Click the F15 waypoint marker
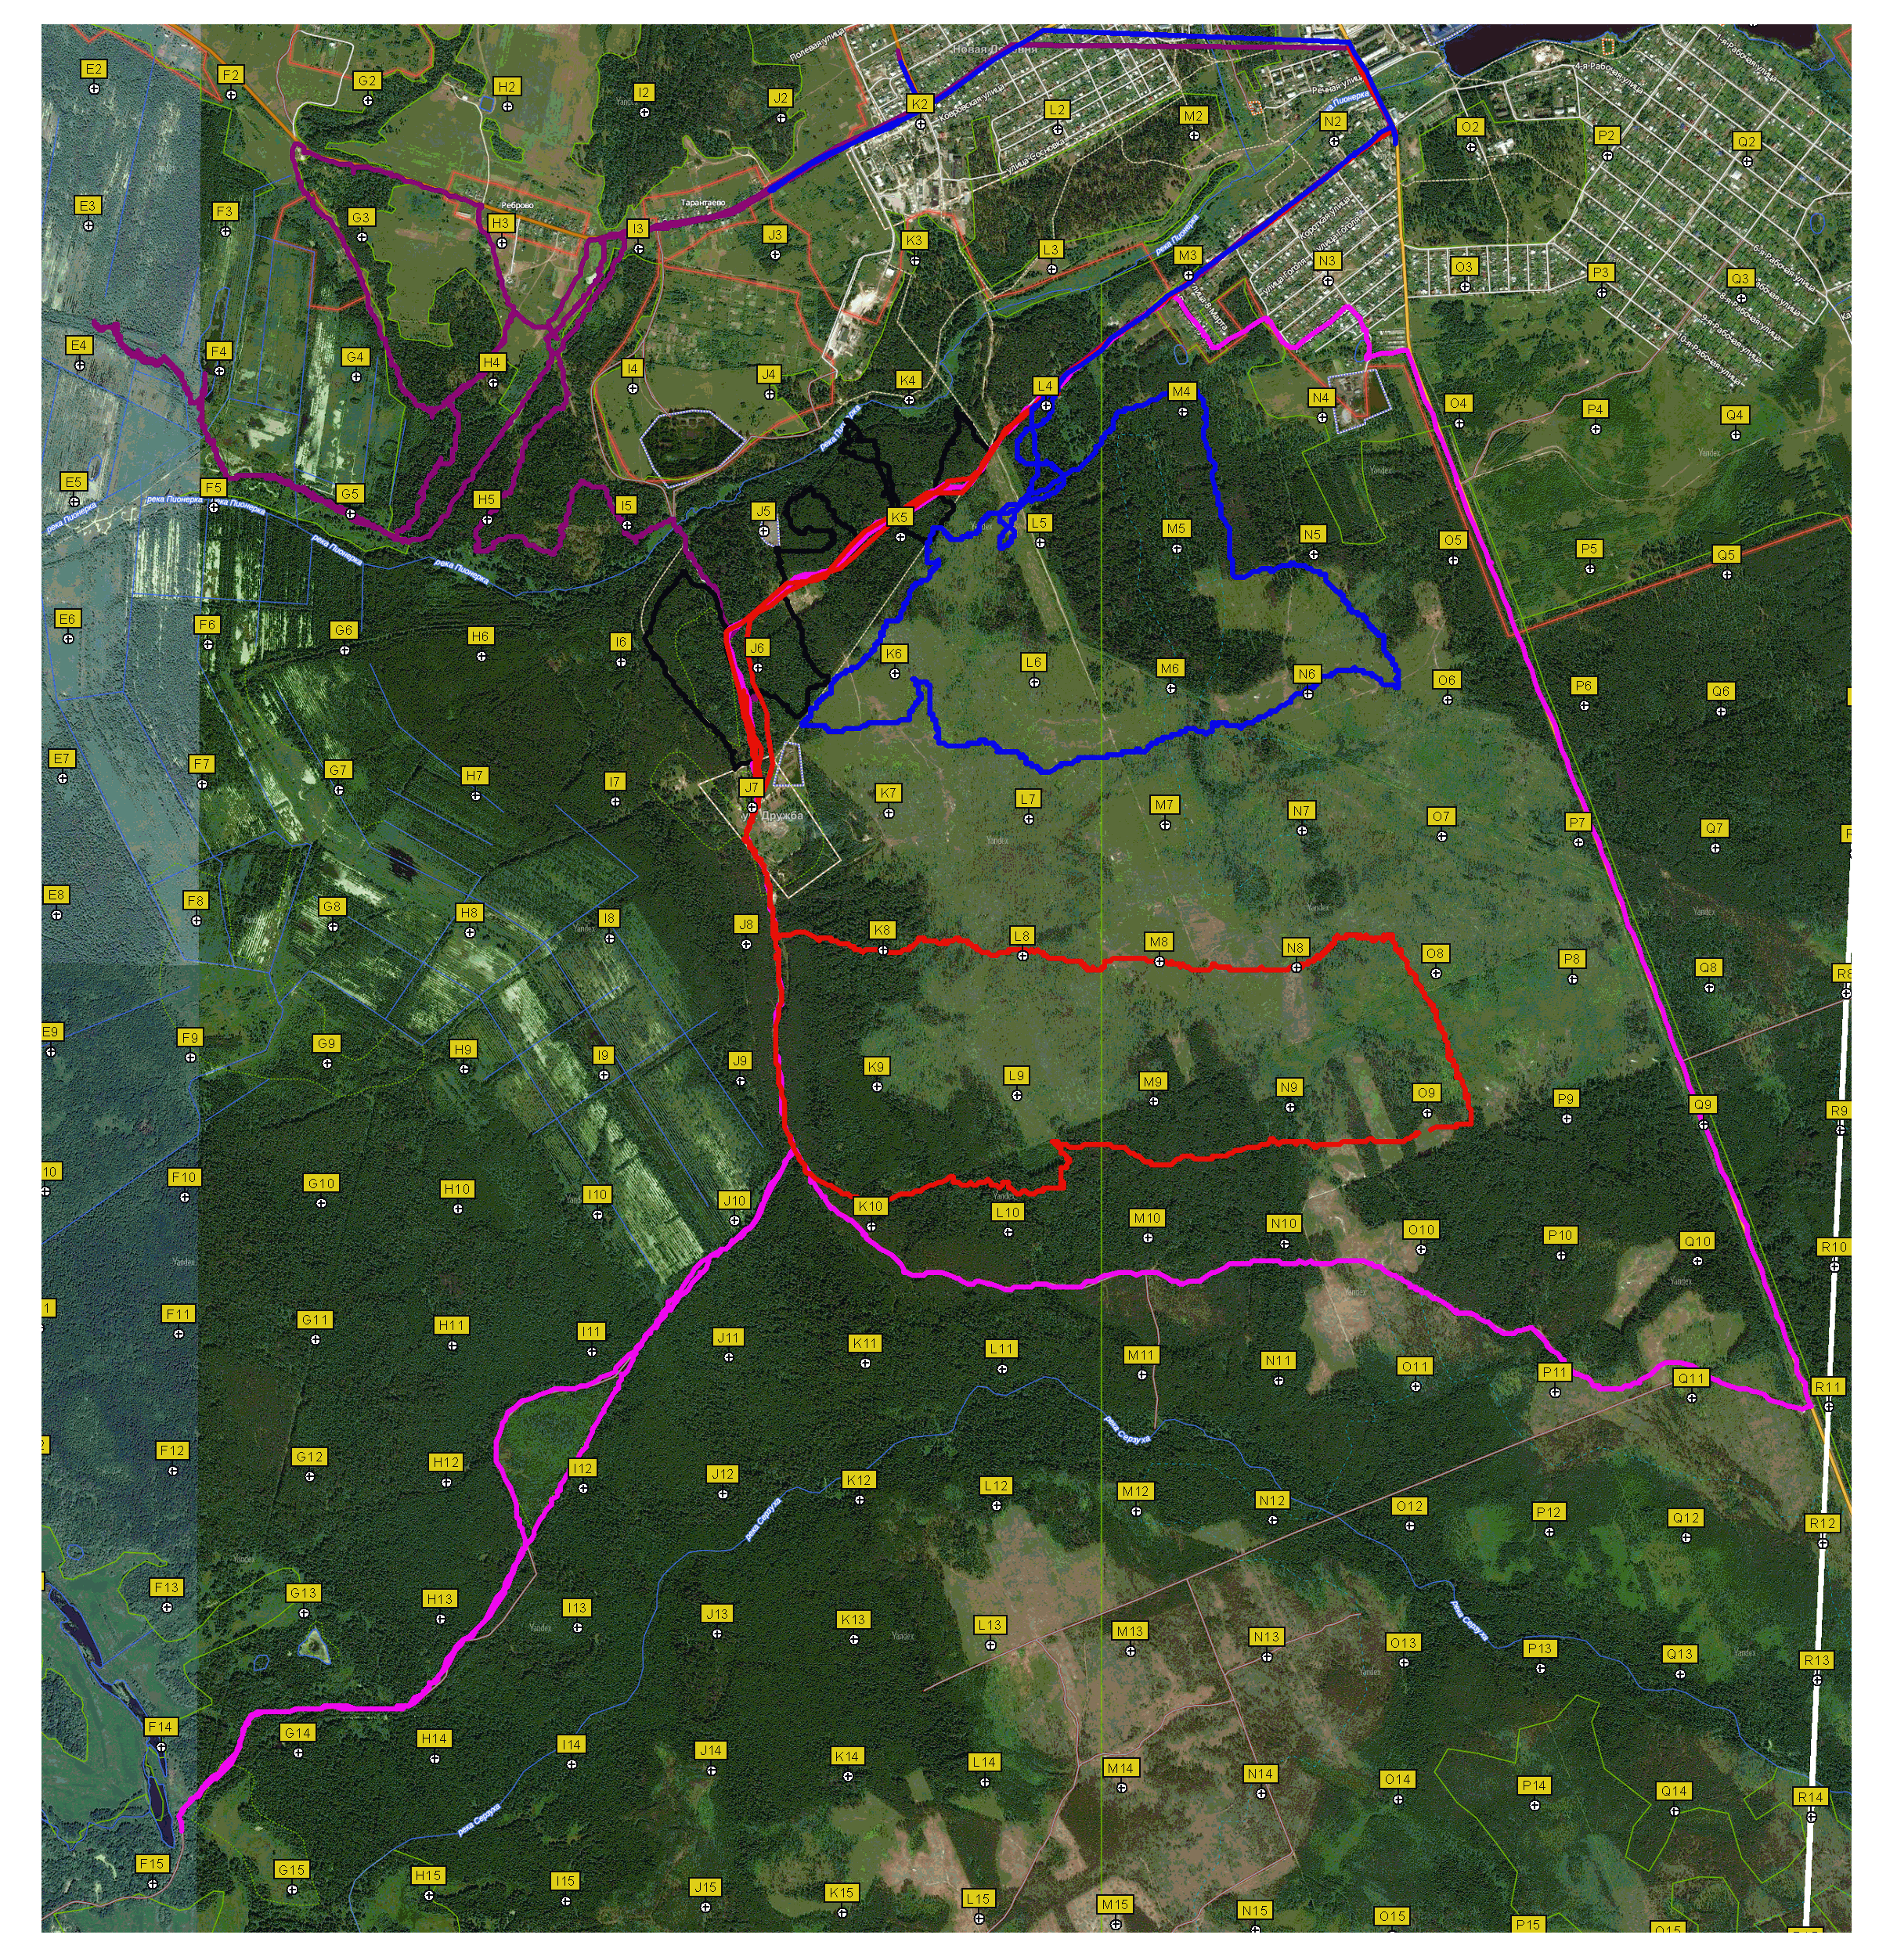The height and width of the screenshot is (1960, 1879). pyautogui.click(x=152, y=1884)
